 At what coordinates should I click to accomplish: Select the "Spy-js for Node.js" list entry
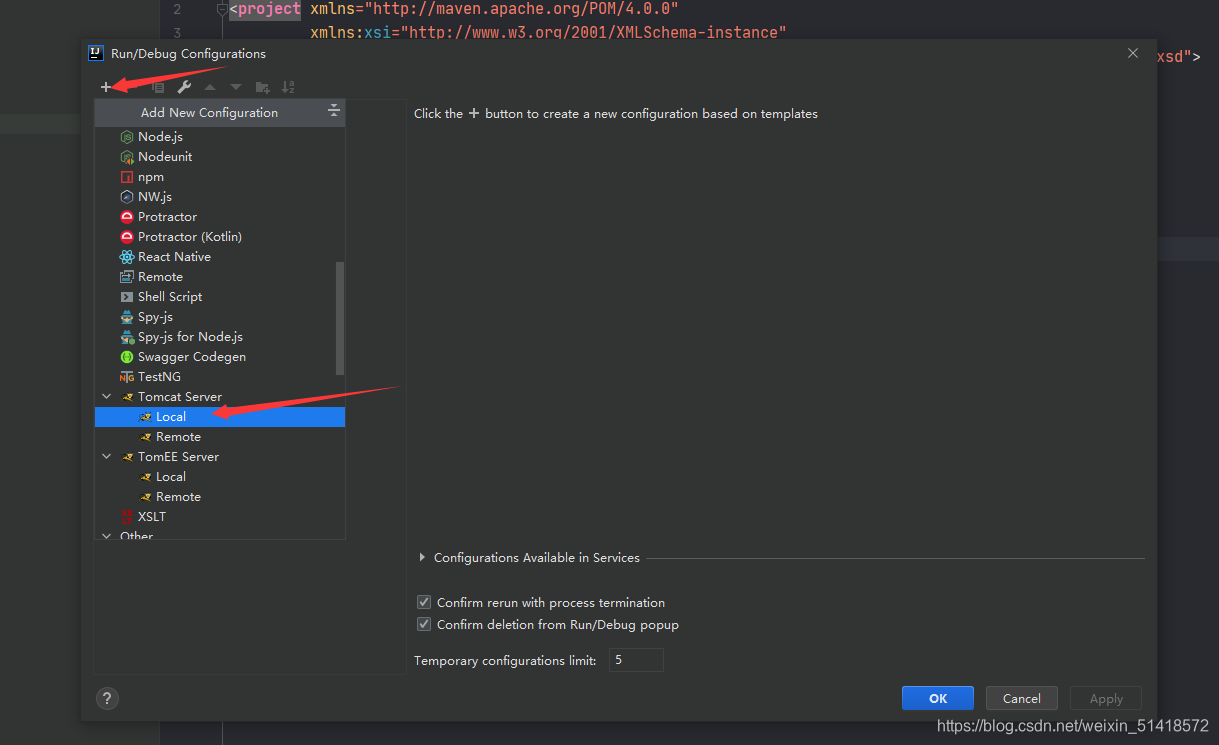pos(220,337)
